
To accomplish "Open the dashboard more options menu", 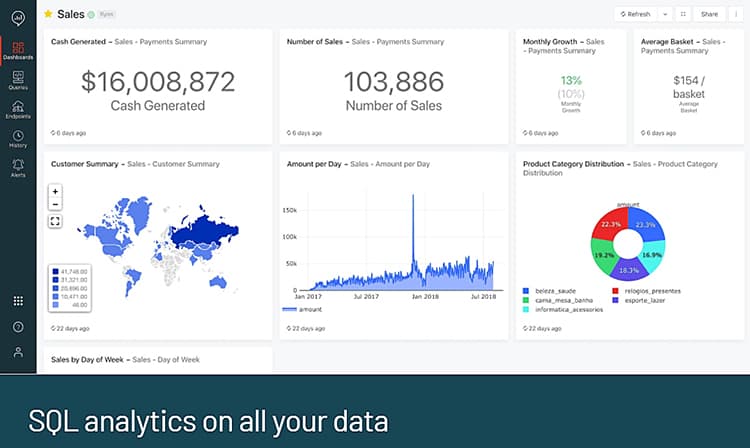I will [x=734, y=14].
